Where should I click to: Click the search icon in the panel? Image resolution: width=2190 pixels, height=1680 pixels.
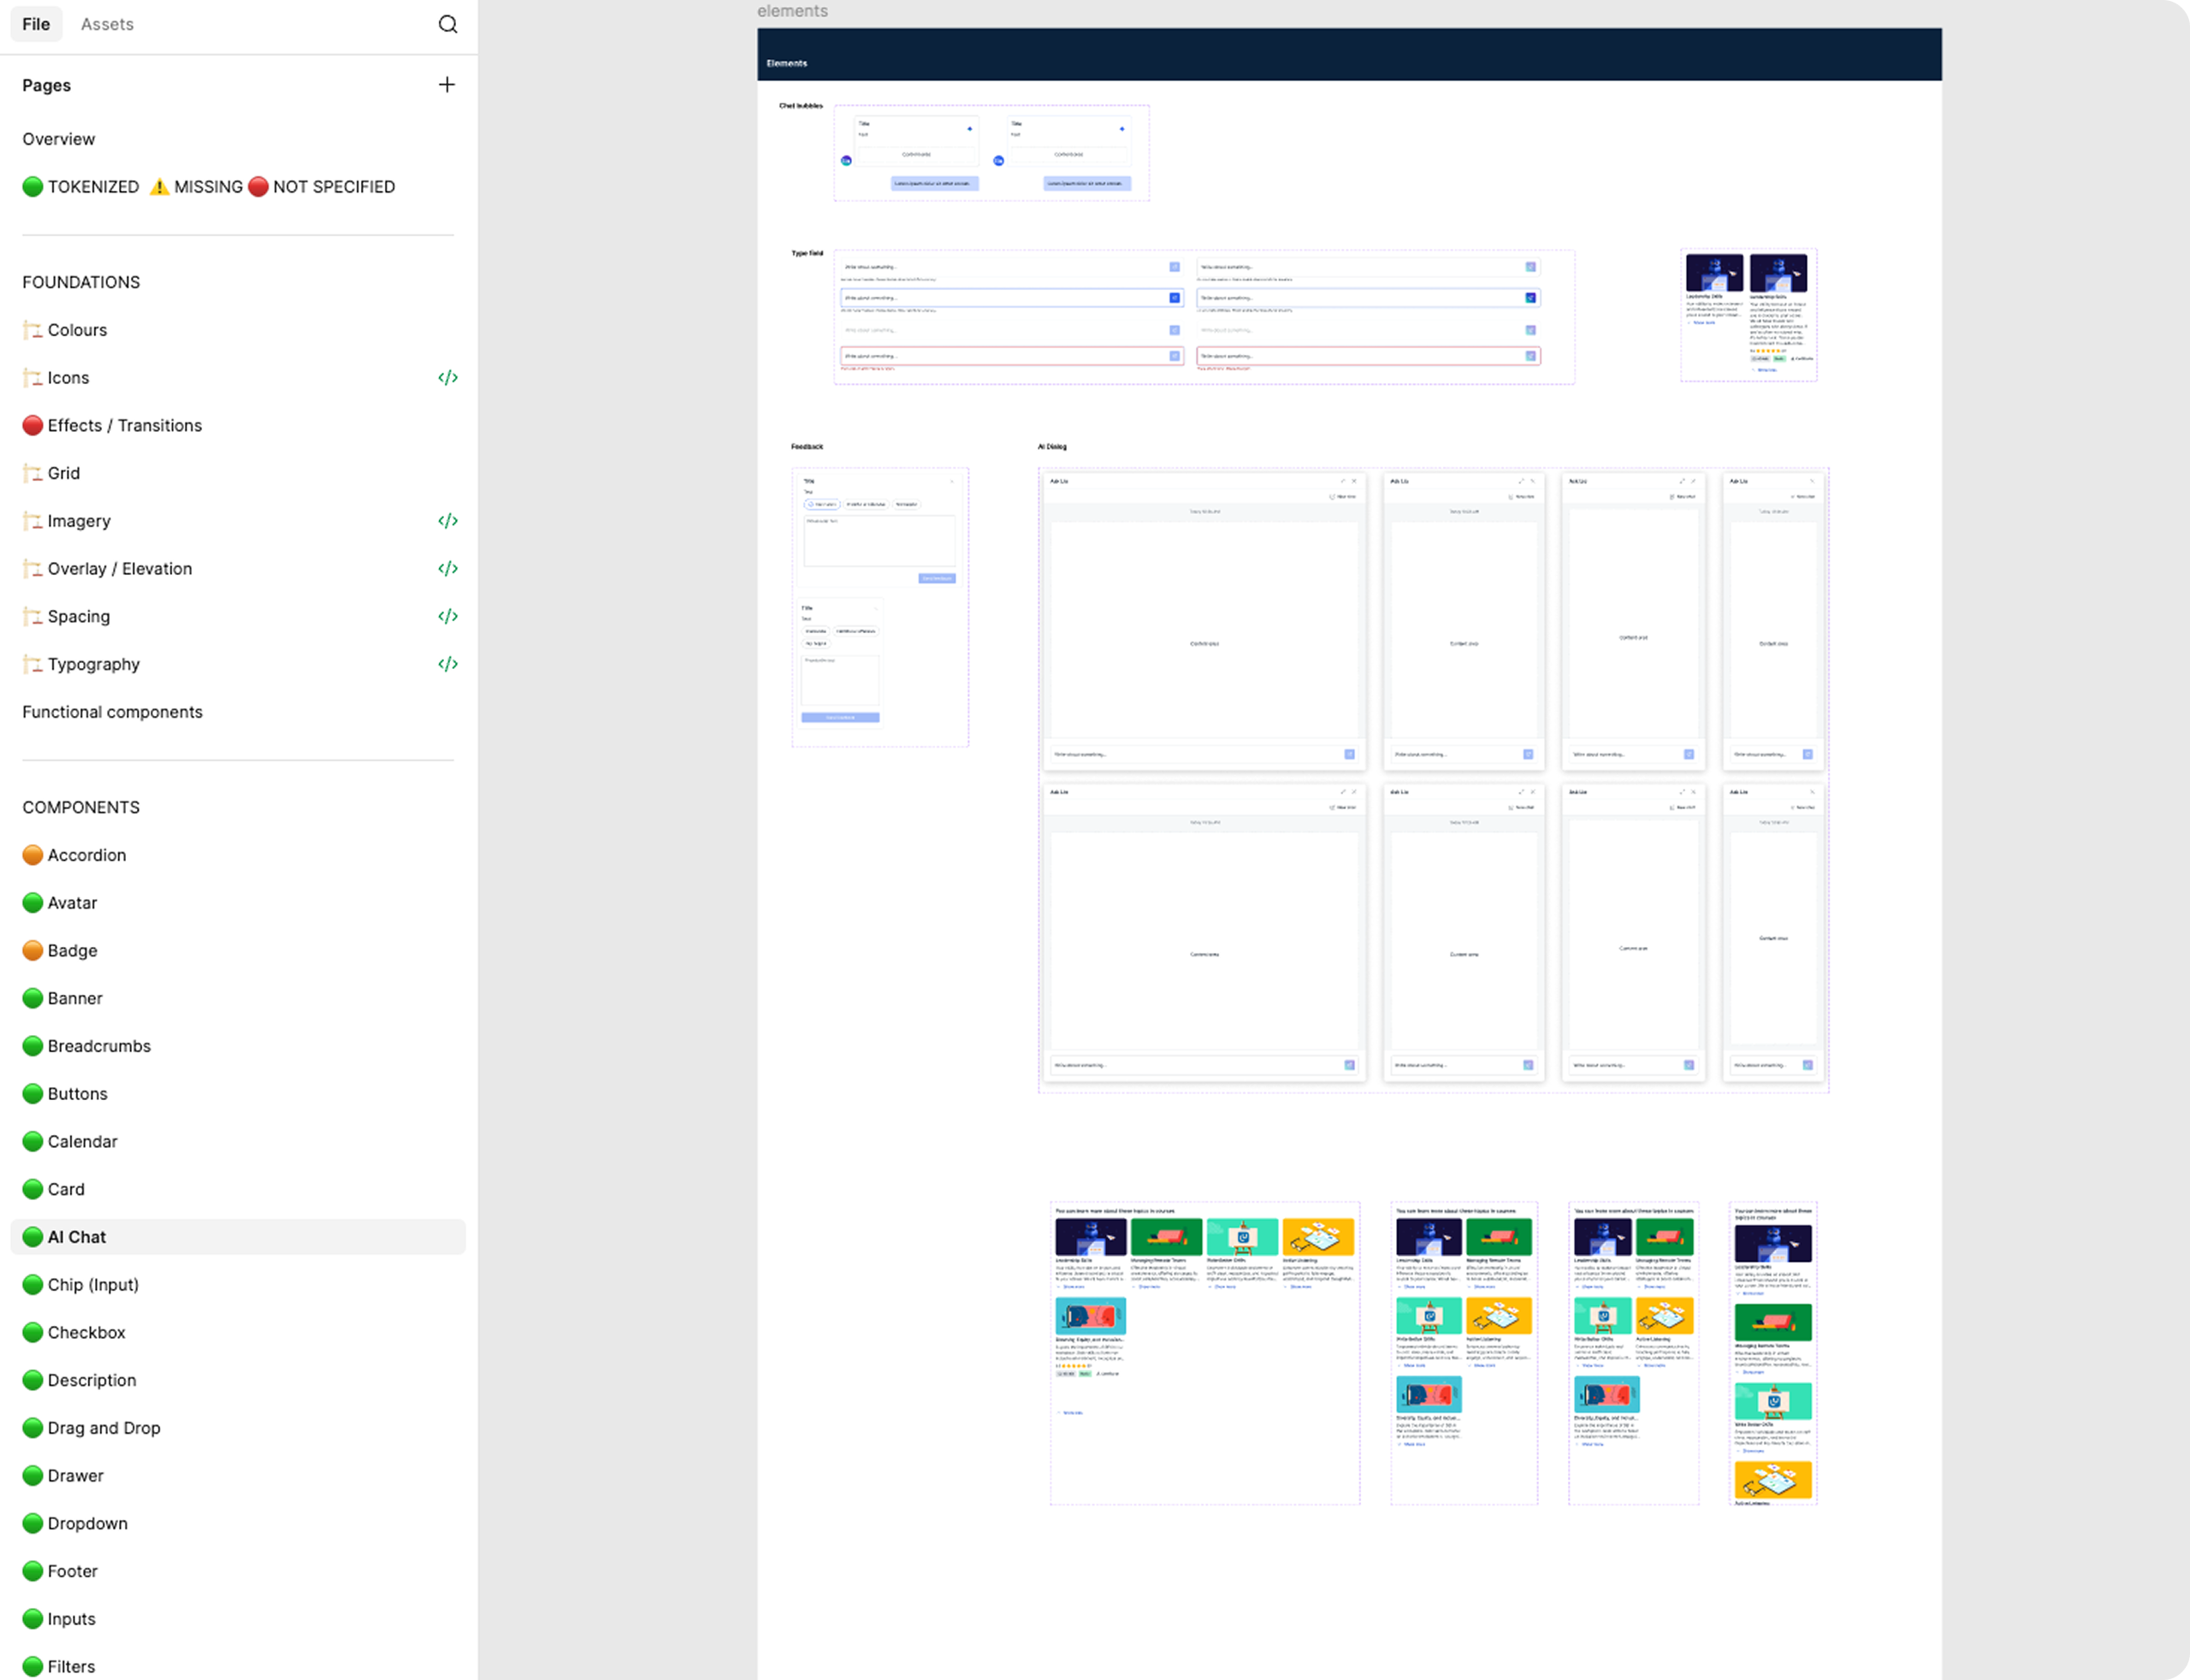[448, 24]
